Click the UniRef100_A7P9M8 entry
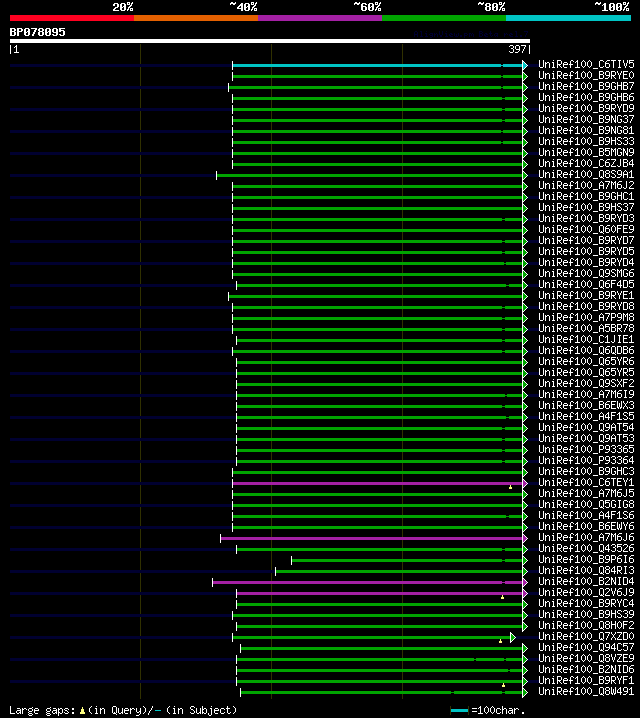The width and height of the screenshot is (640, 718). pyautogui.click(x=586, y=317)
